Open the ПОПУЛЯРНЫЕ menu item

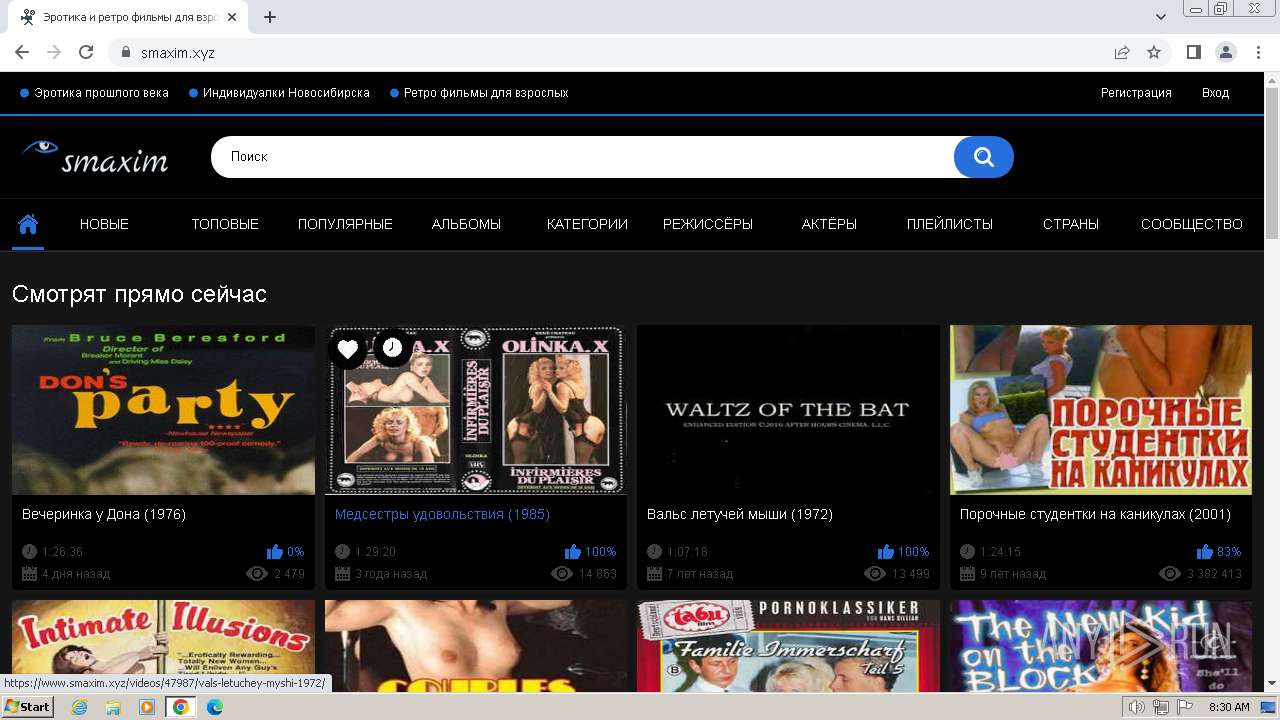[345, 224]
